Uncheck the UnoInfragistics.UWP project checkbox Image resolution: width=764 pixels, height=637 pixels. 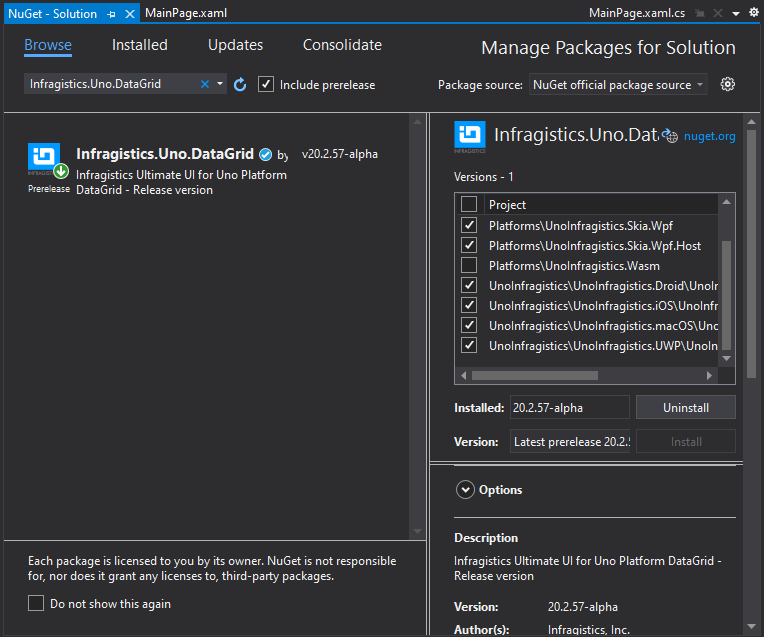point(469,345)
